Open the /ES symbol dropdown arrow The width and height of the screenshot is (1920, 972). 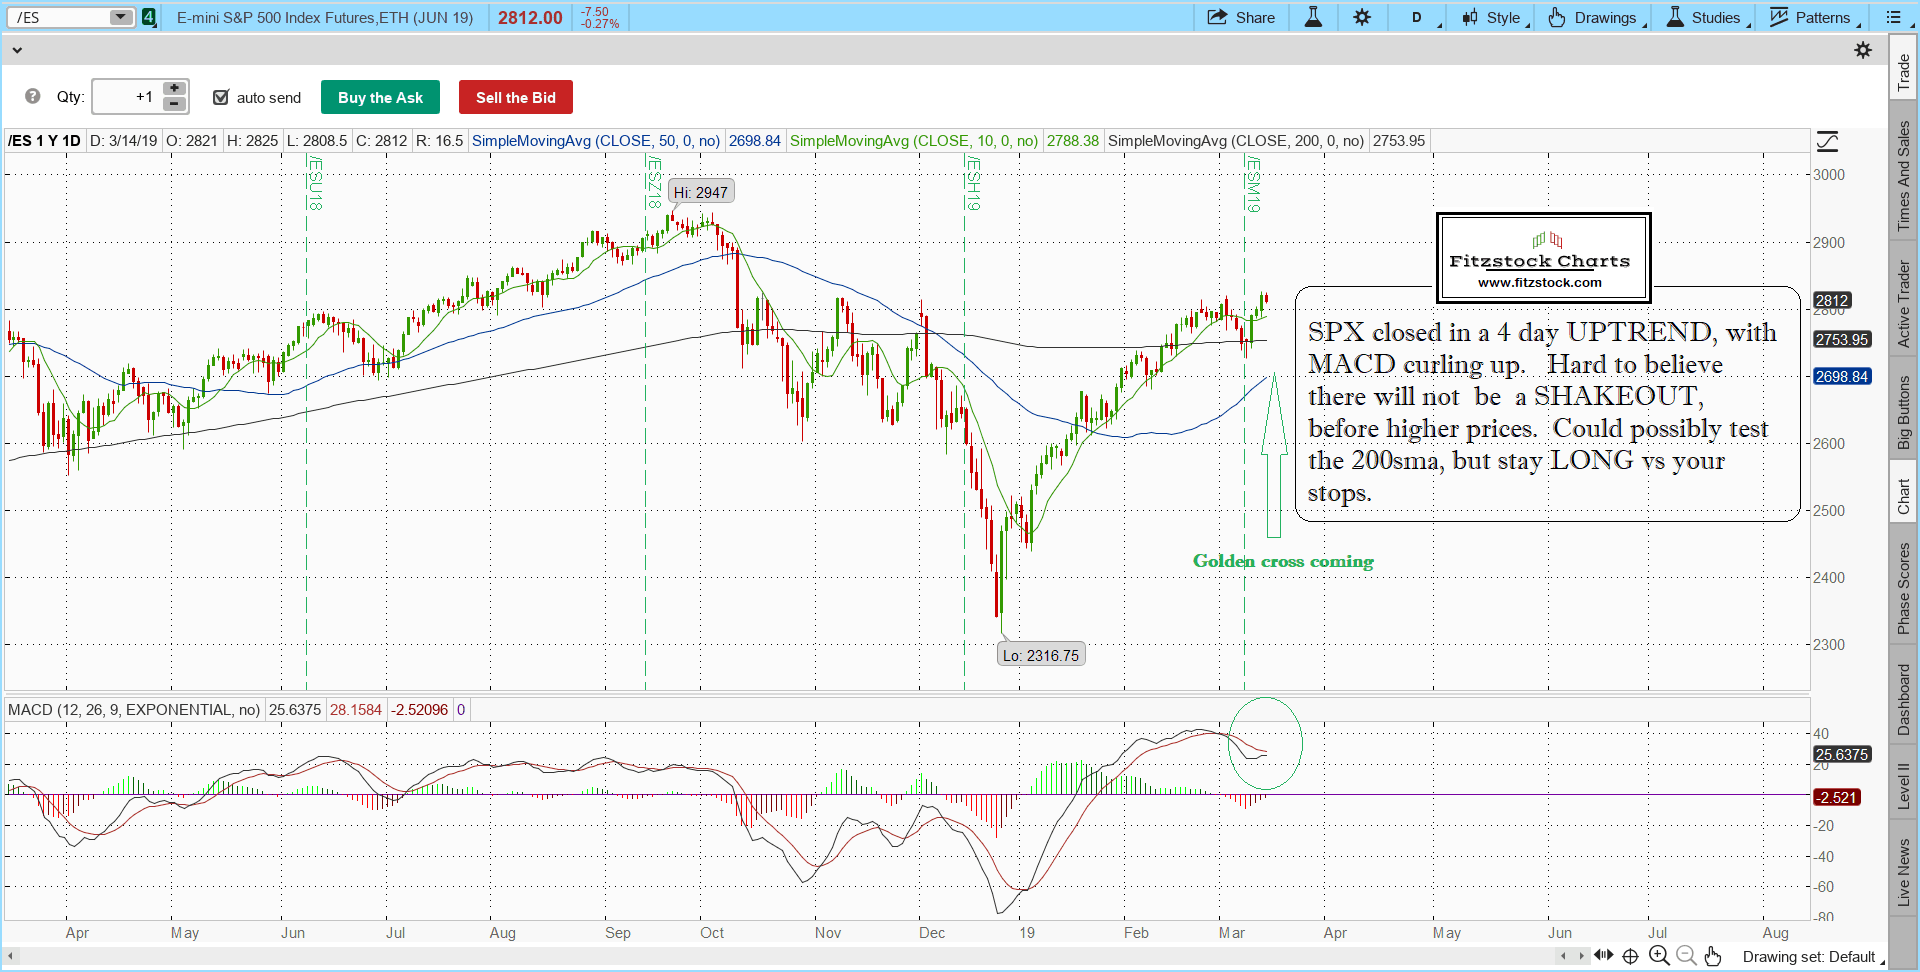tap(120, 17)
